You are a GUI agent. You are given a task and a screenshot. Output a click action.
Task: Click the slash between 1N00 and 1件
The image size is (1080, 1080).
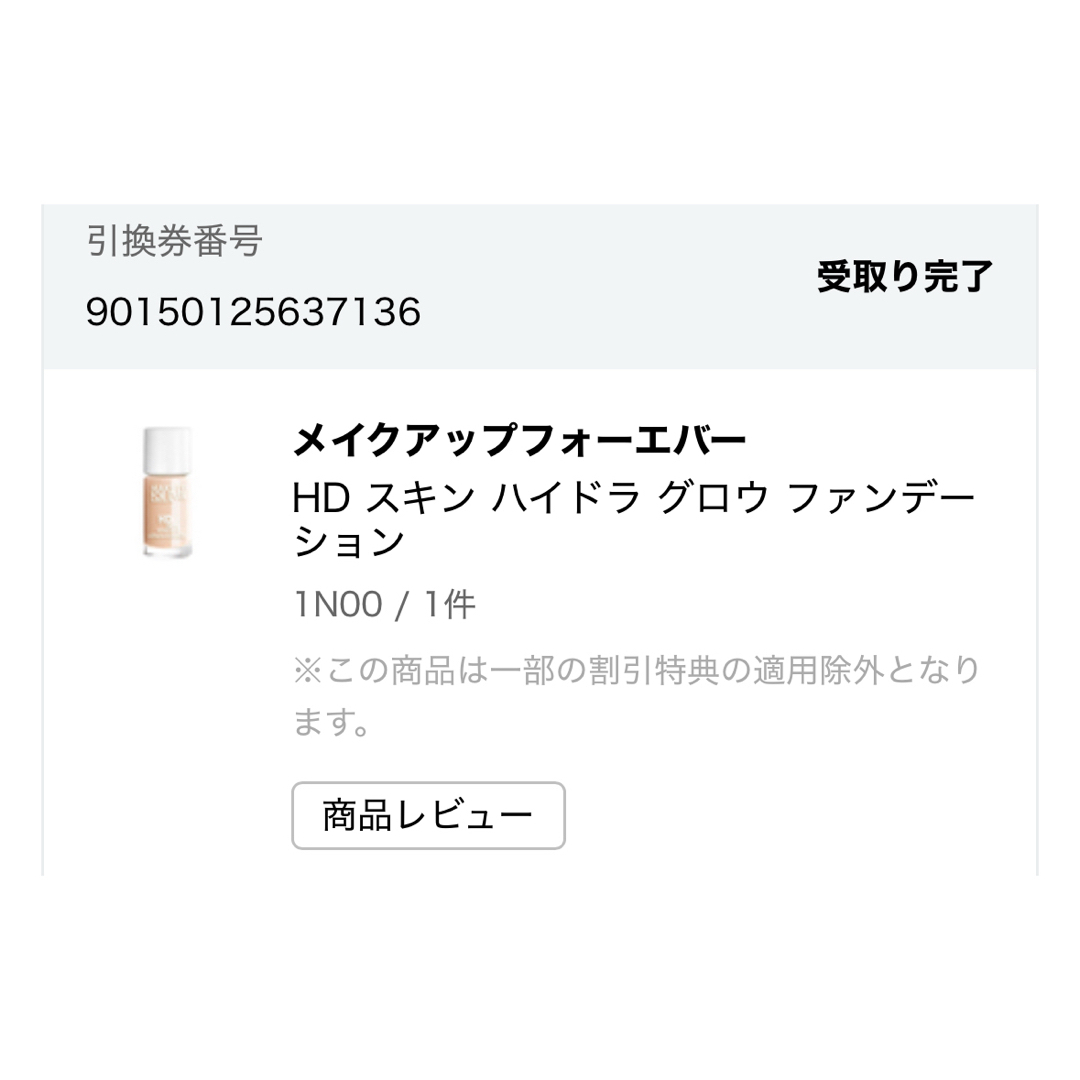pyautogui.click(x=402, y=605)
